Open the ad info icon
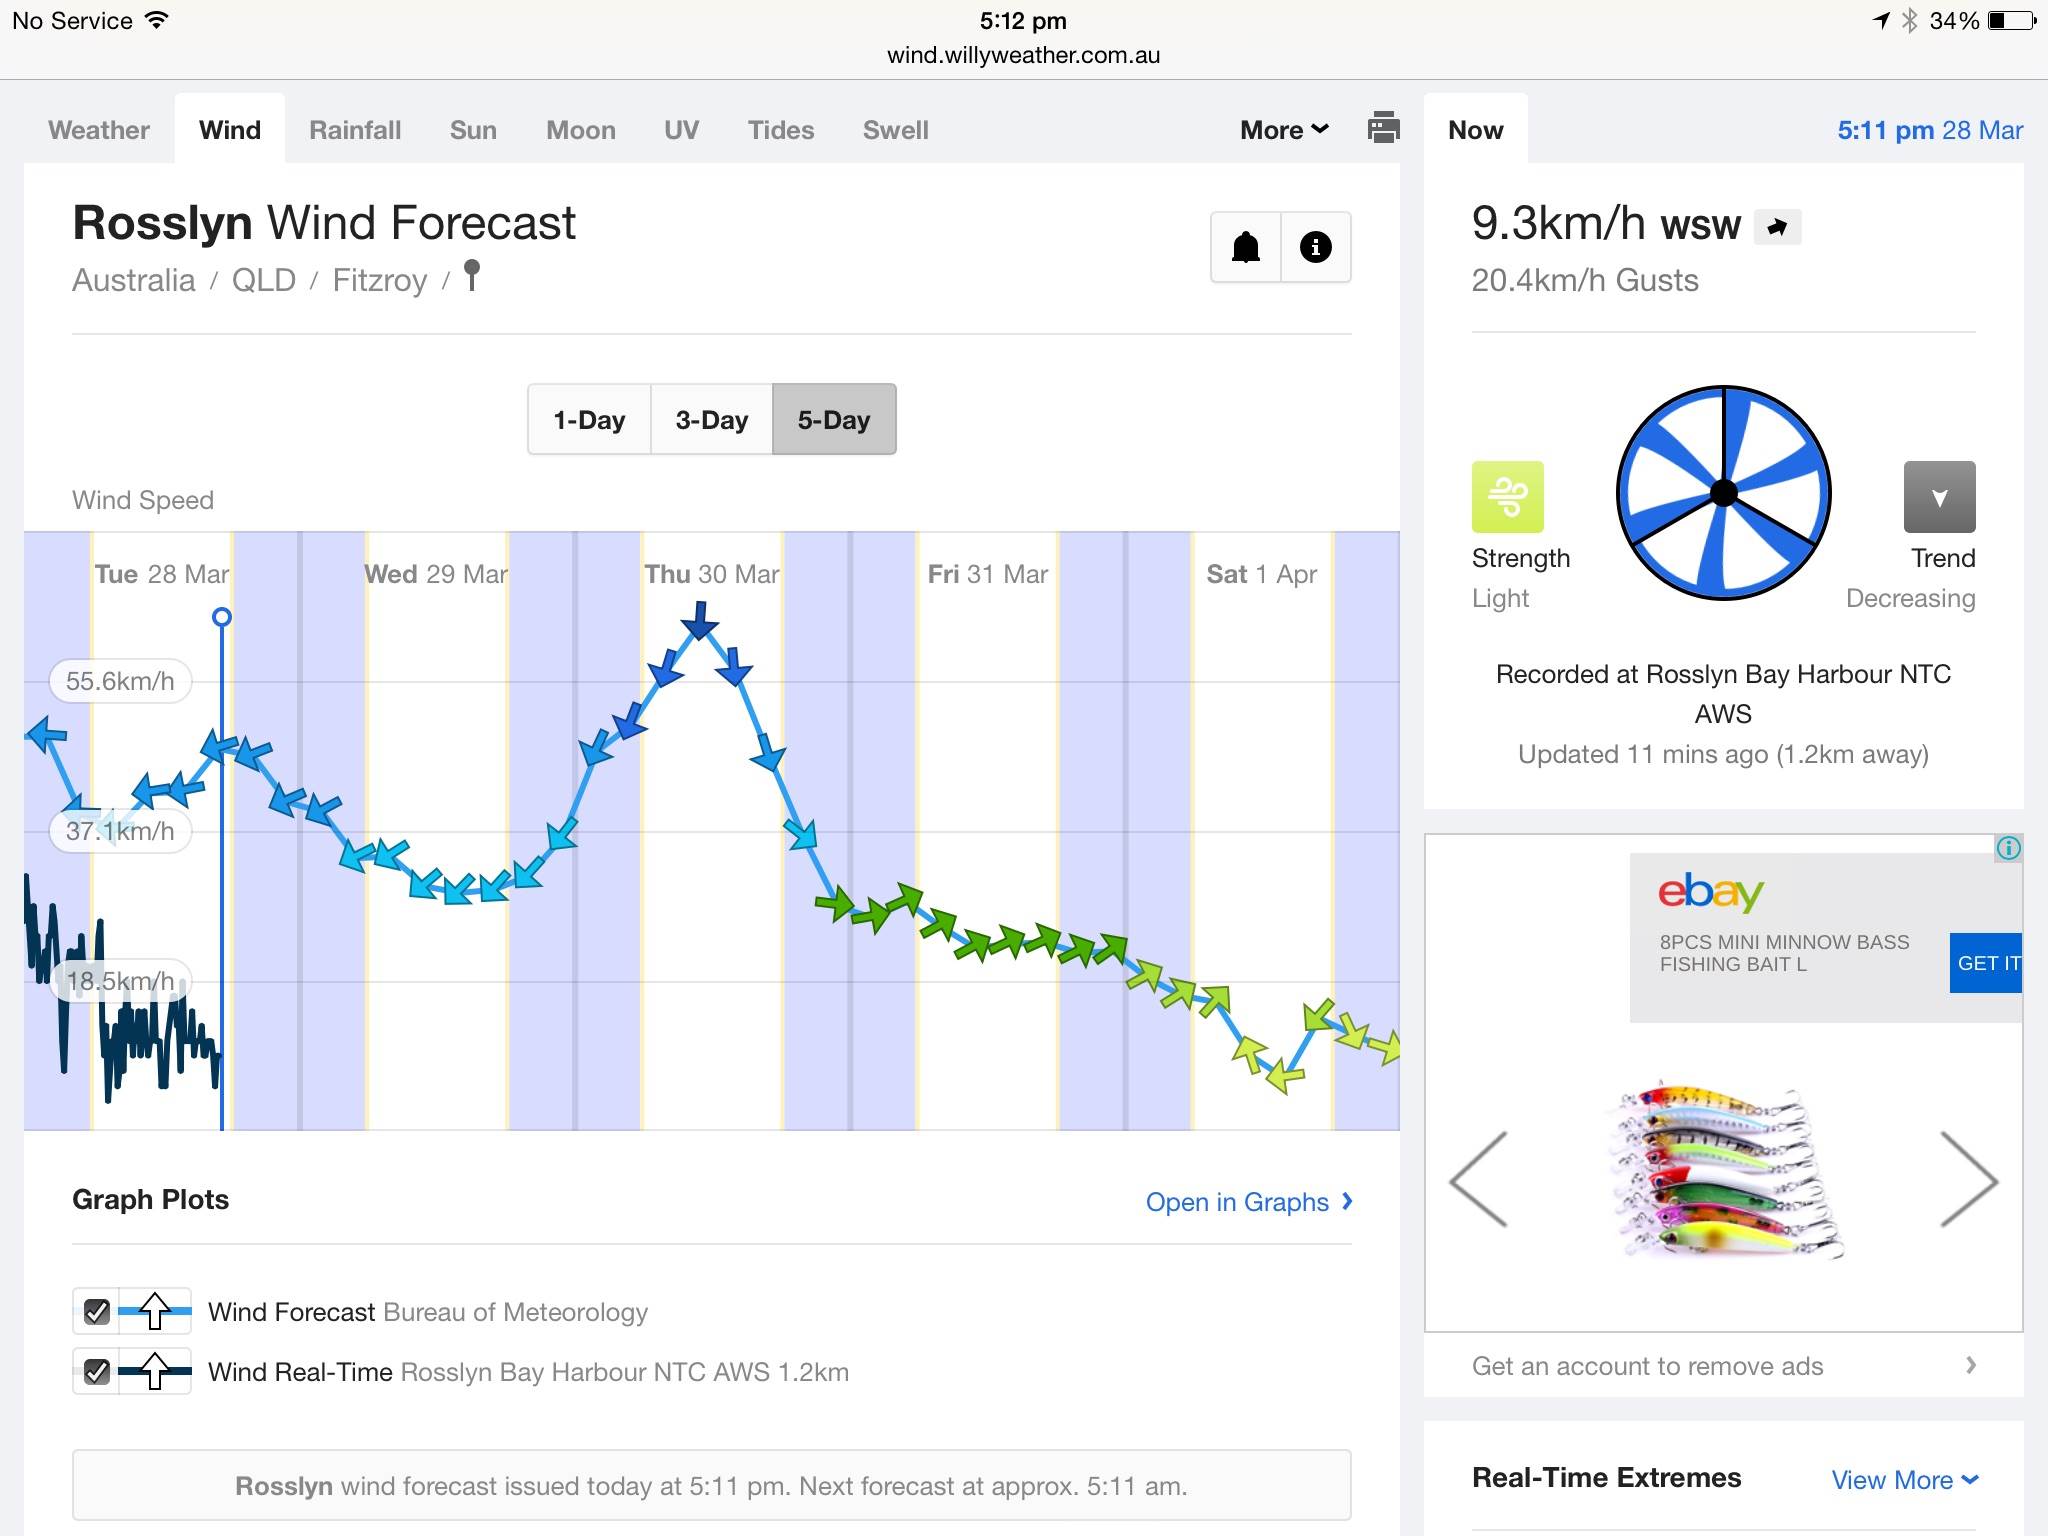 coord(2008,848)
